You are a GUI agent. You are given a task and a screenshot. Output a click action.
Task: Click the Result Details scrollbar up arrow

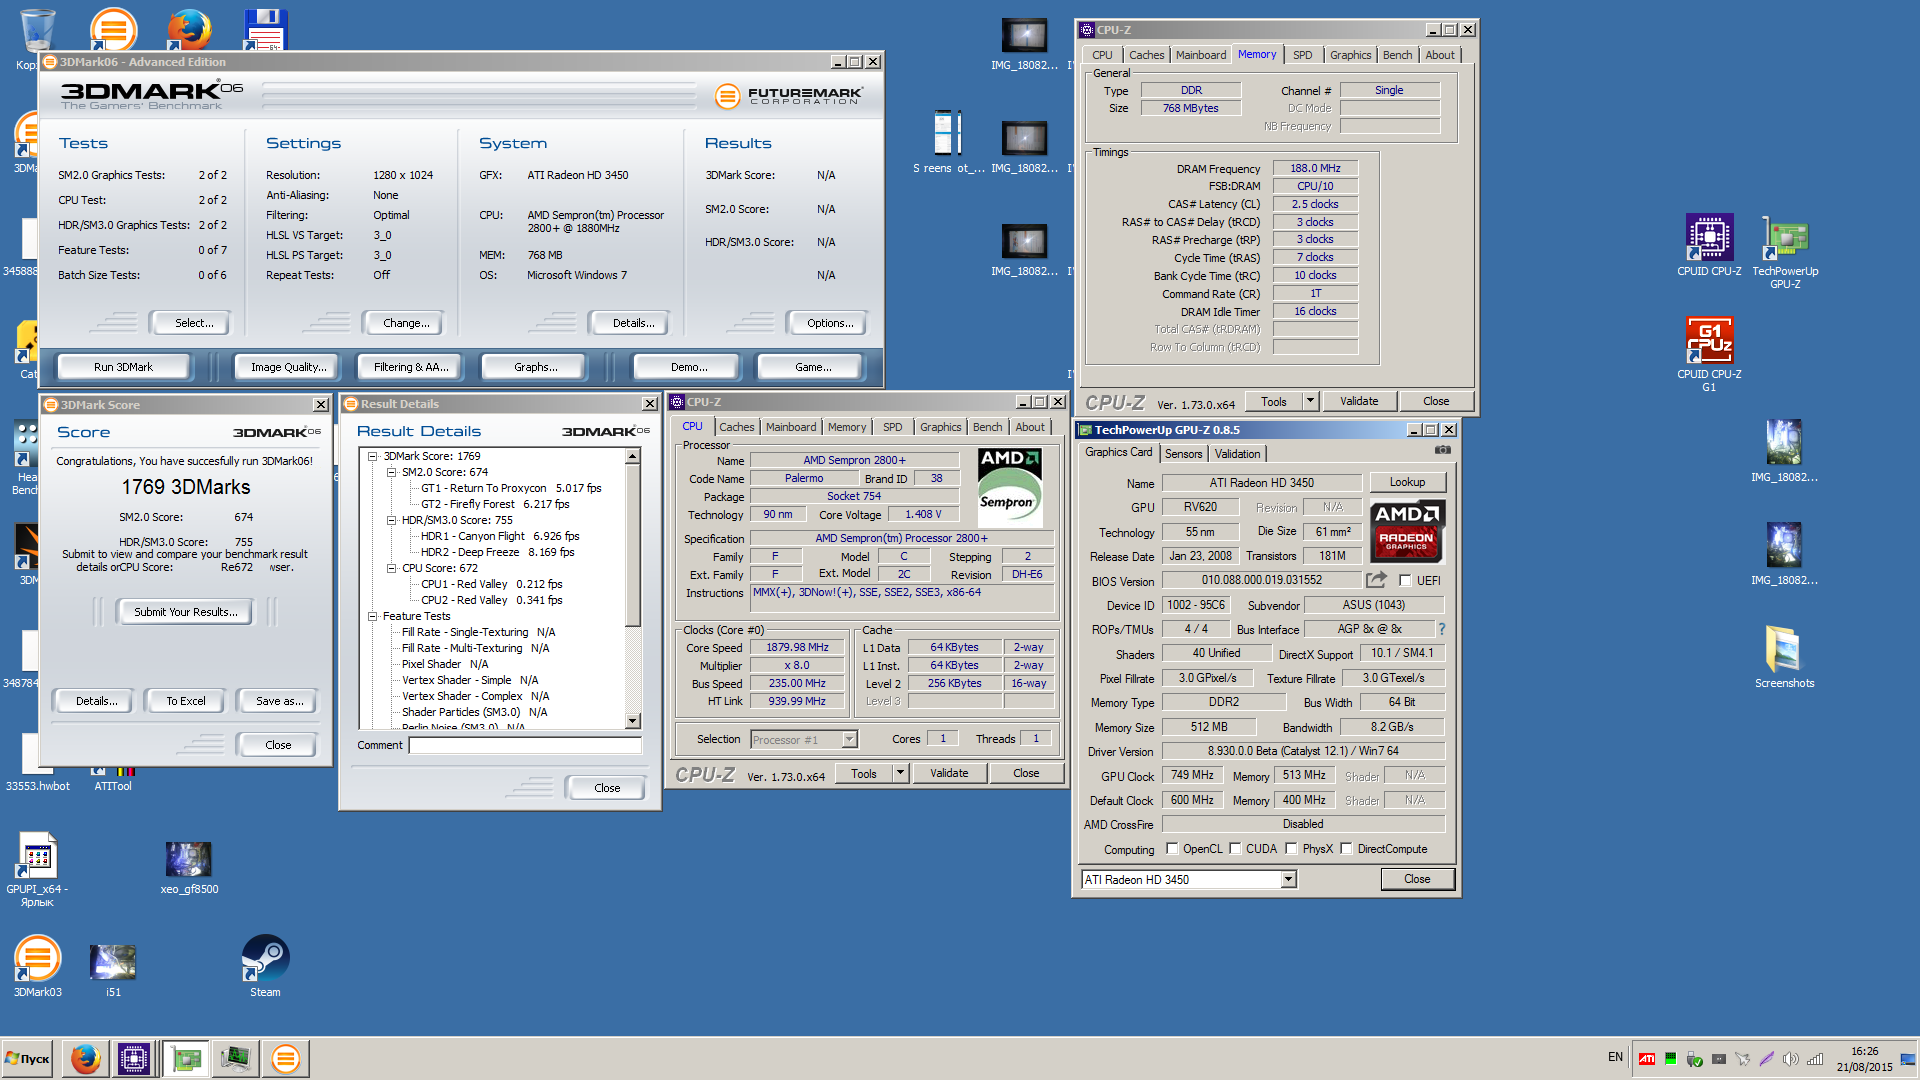click(633, 456)
